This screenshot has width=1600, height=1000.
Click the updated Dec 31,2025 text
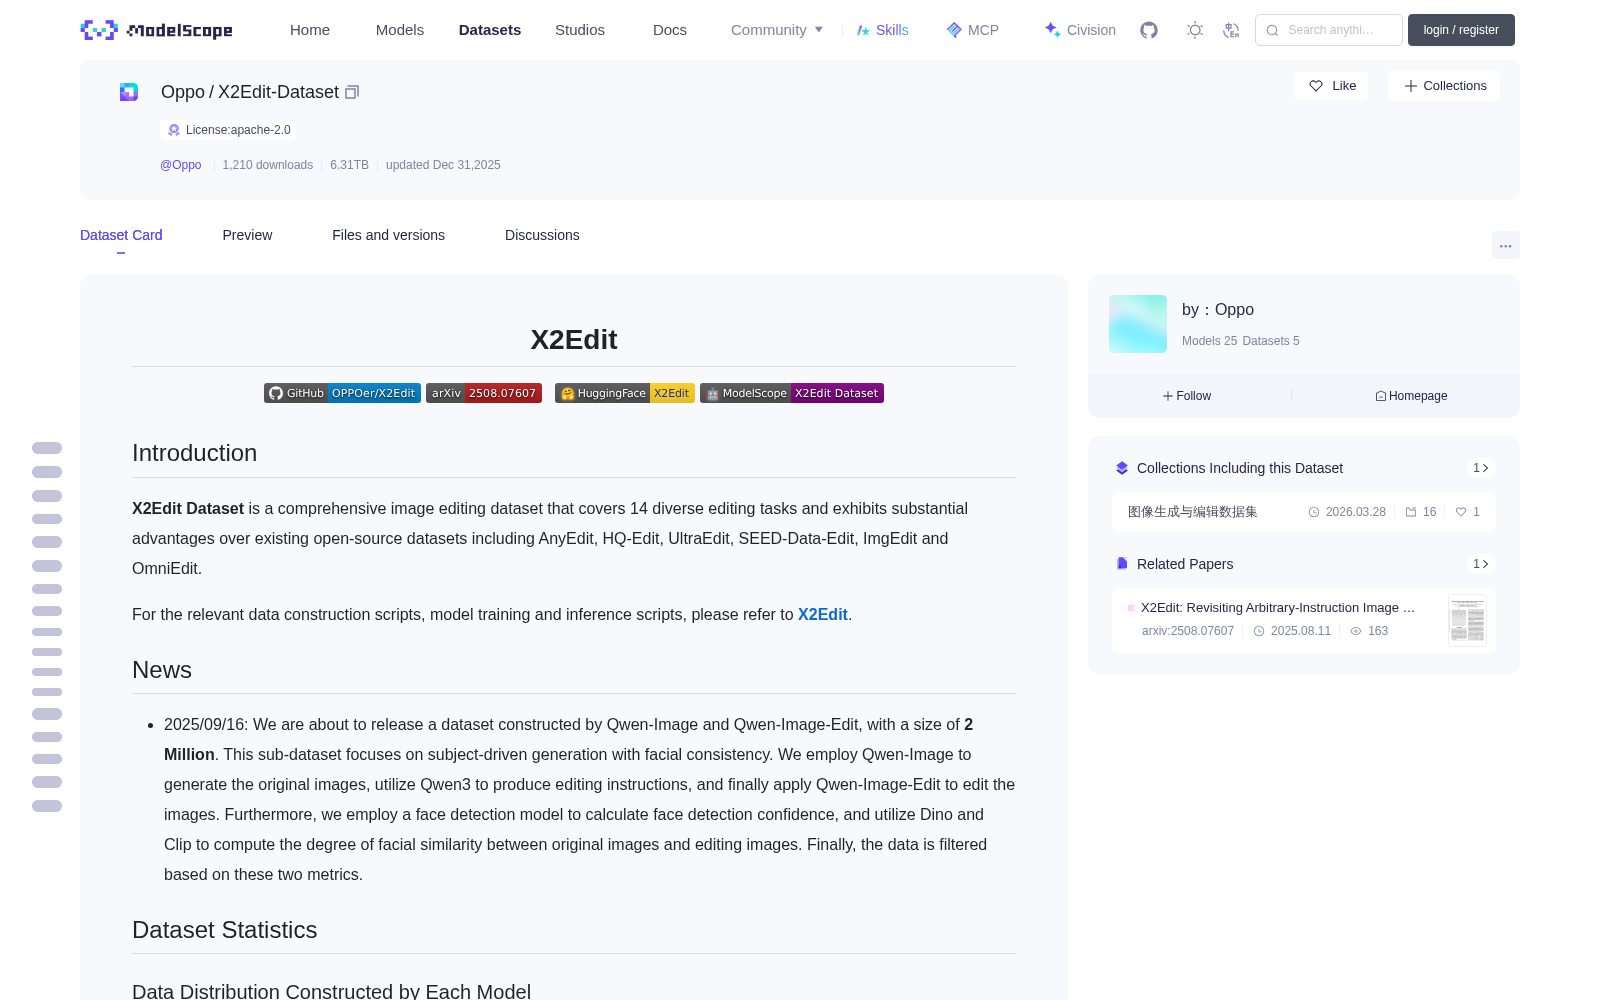[x=443, y=165]
